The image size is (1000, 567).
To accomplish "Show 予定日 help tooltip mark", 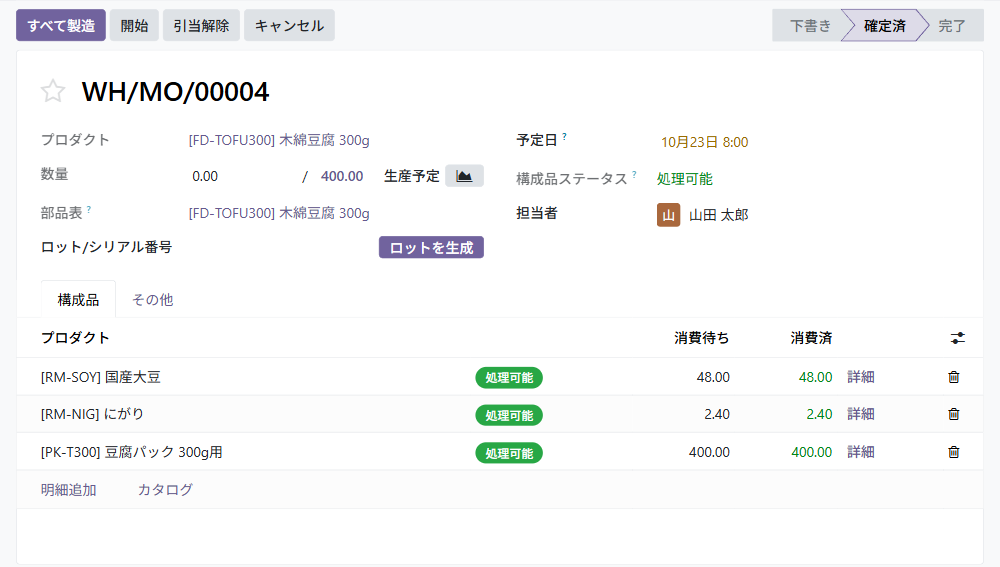I will click(564, 136).
